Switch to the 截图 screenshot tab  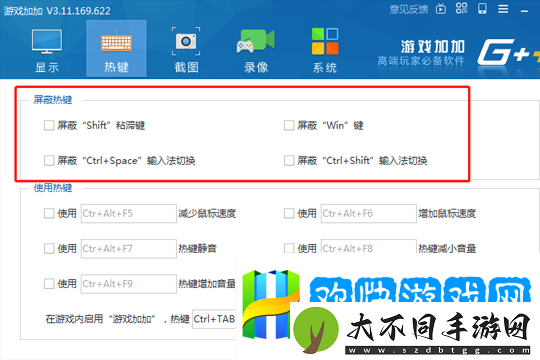tap(186, 49)
